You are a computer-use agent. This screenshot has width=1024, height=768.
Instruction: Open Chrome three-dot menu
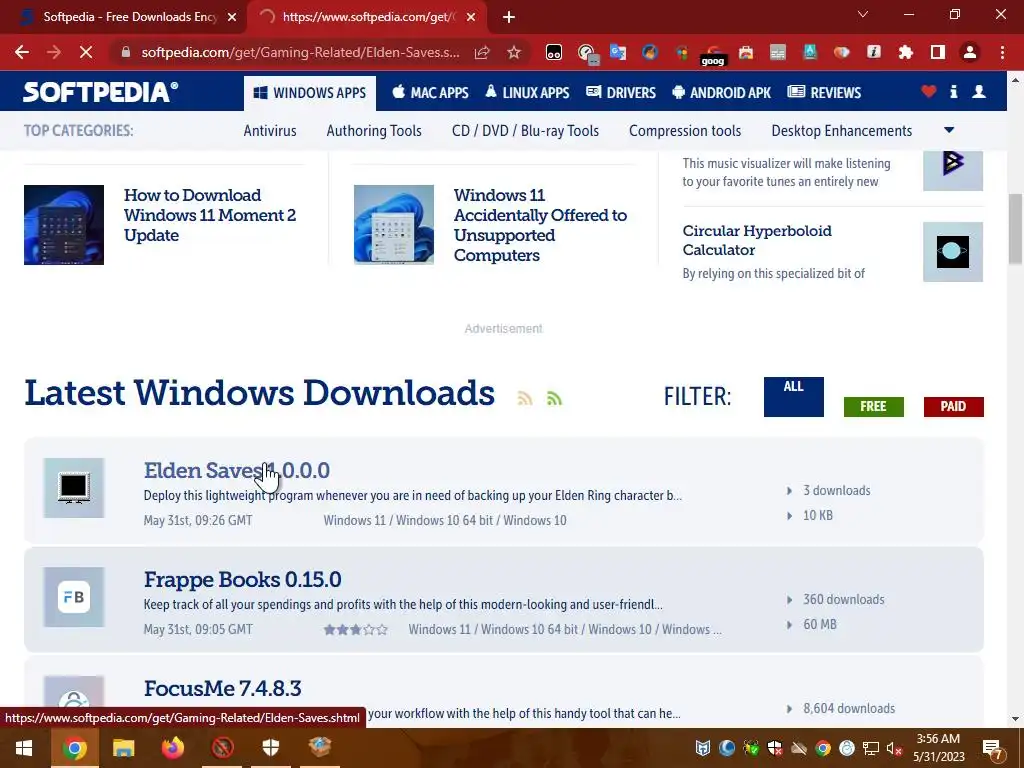coord(1002,52)
